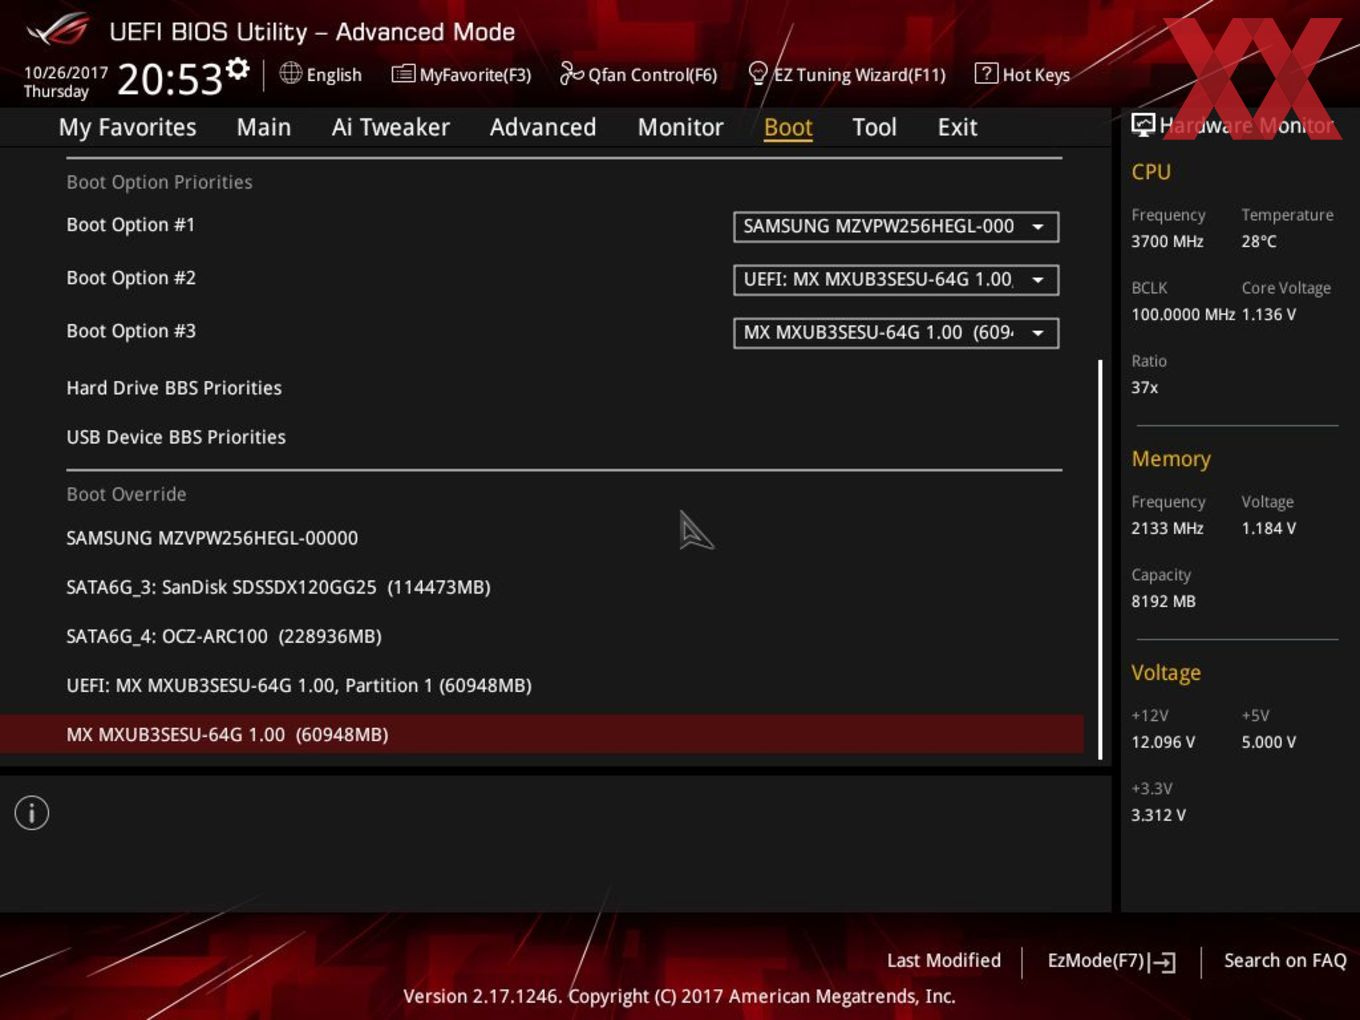Open MyFavorite(F3) menu
Viewport: 1360px width, 1020px height.
475,75
